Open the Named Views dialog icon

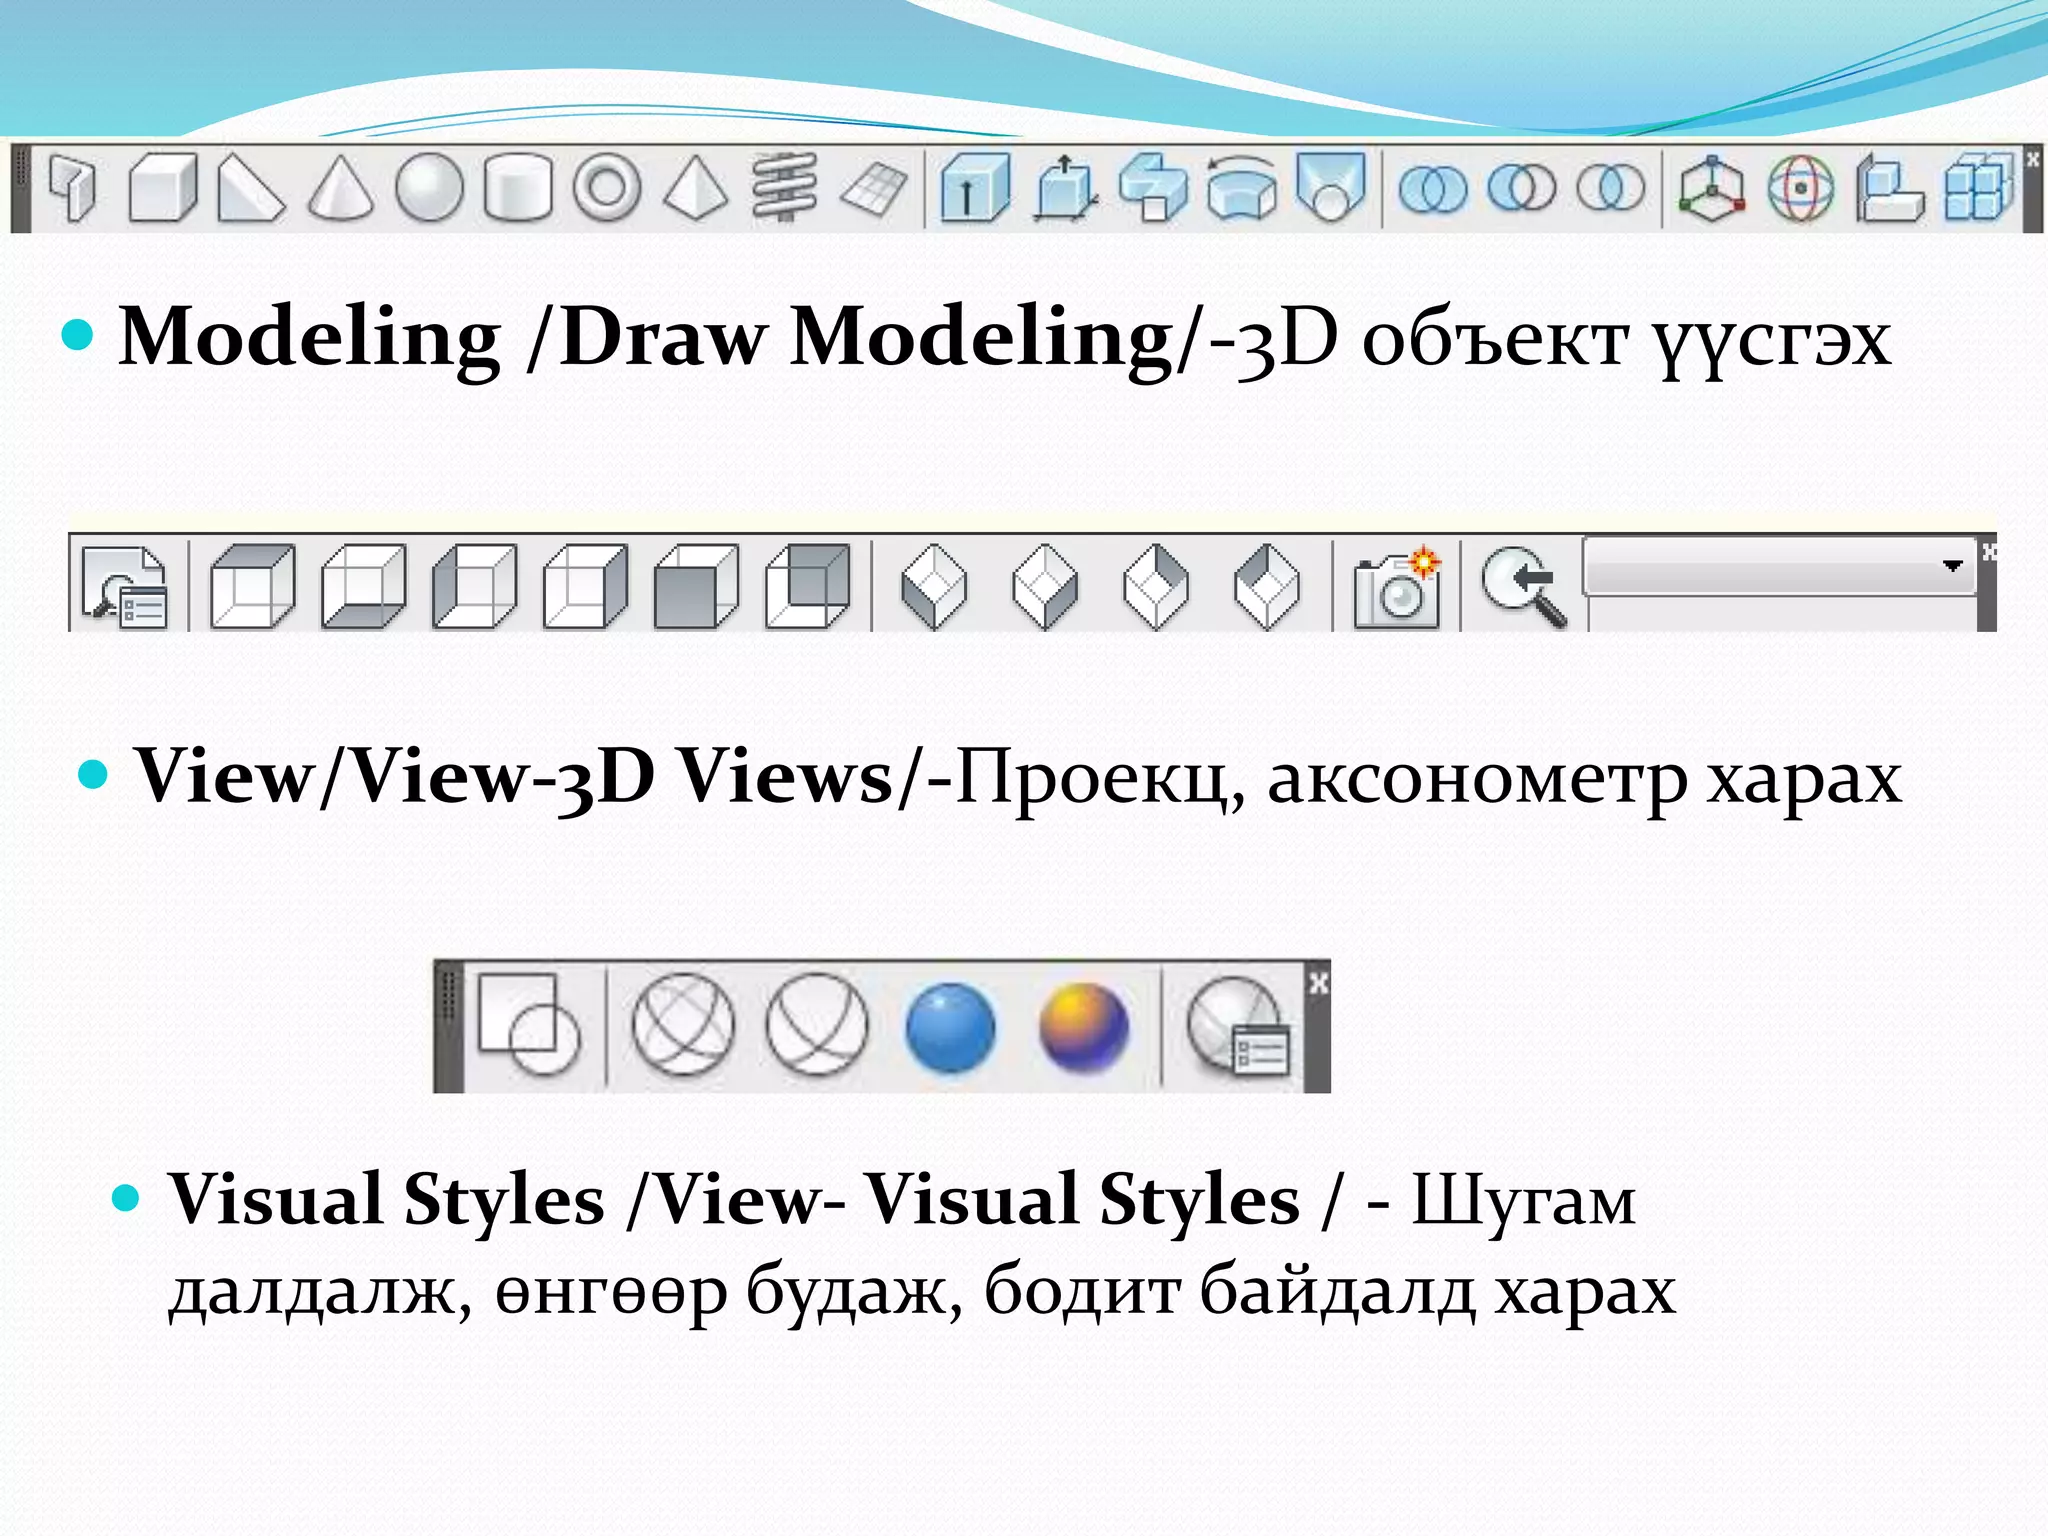click(x=125, y=586)
